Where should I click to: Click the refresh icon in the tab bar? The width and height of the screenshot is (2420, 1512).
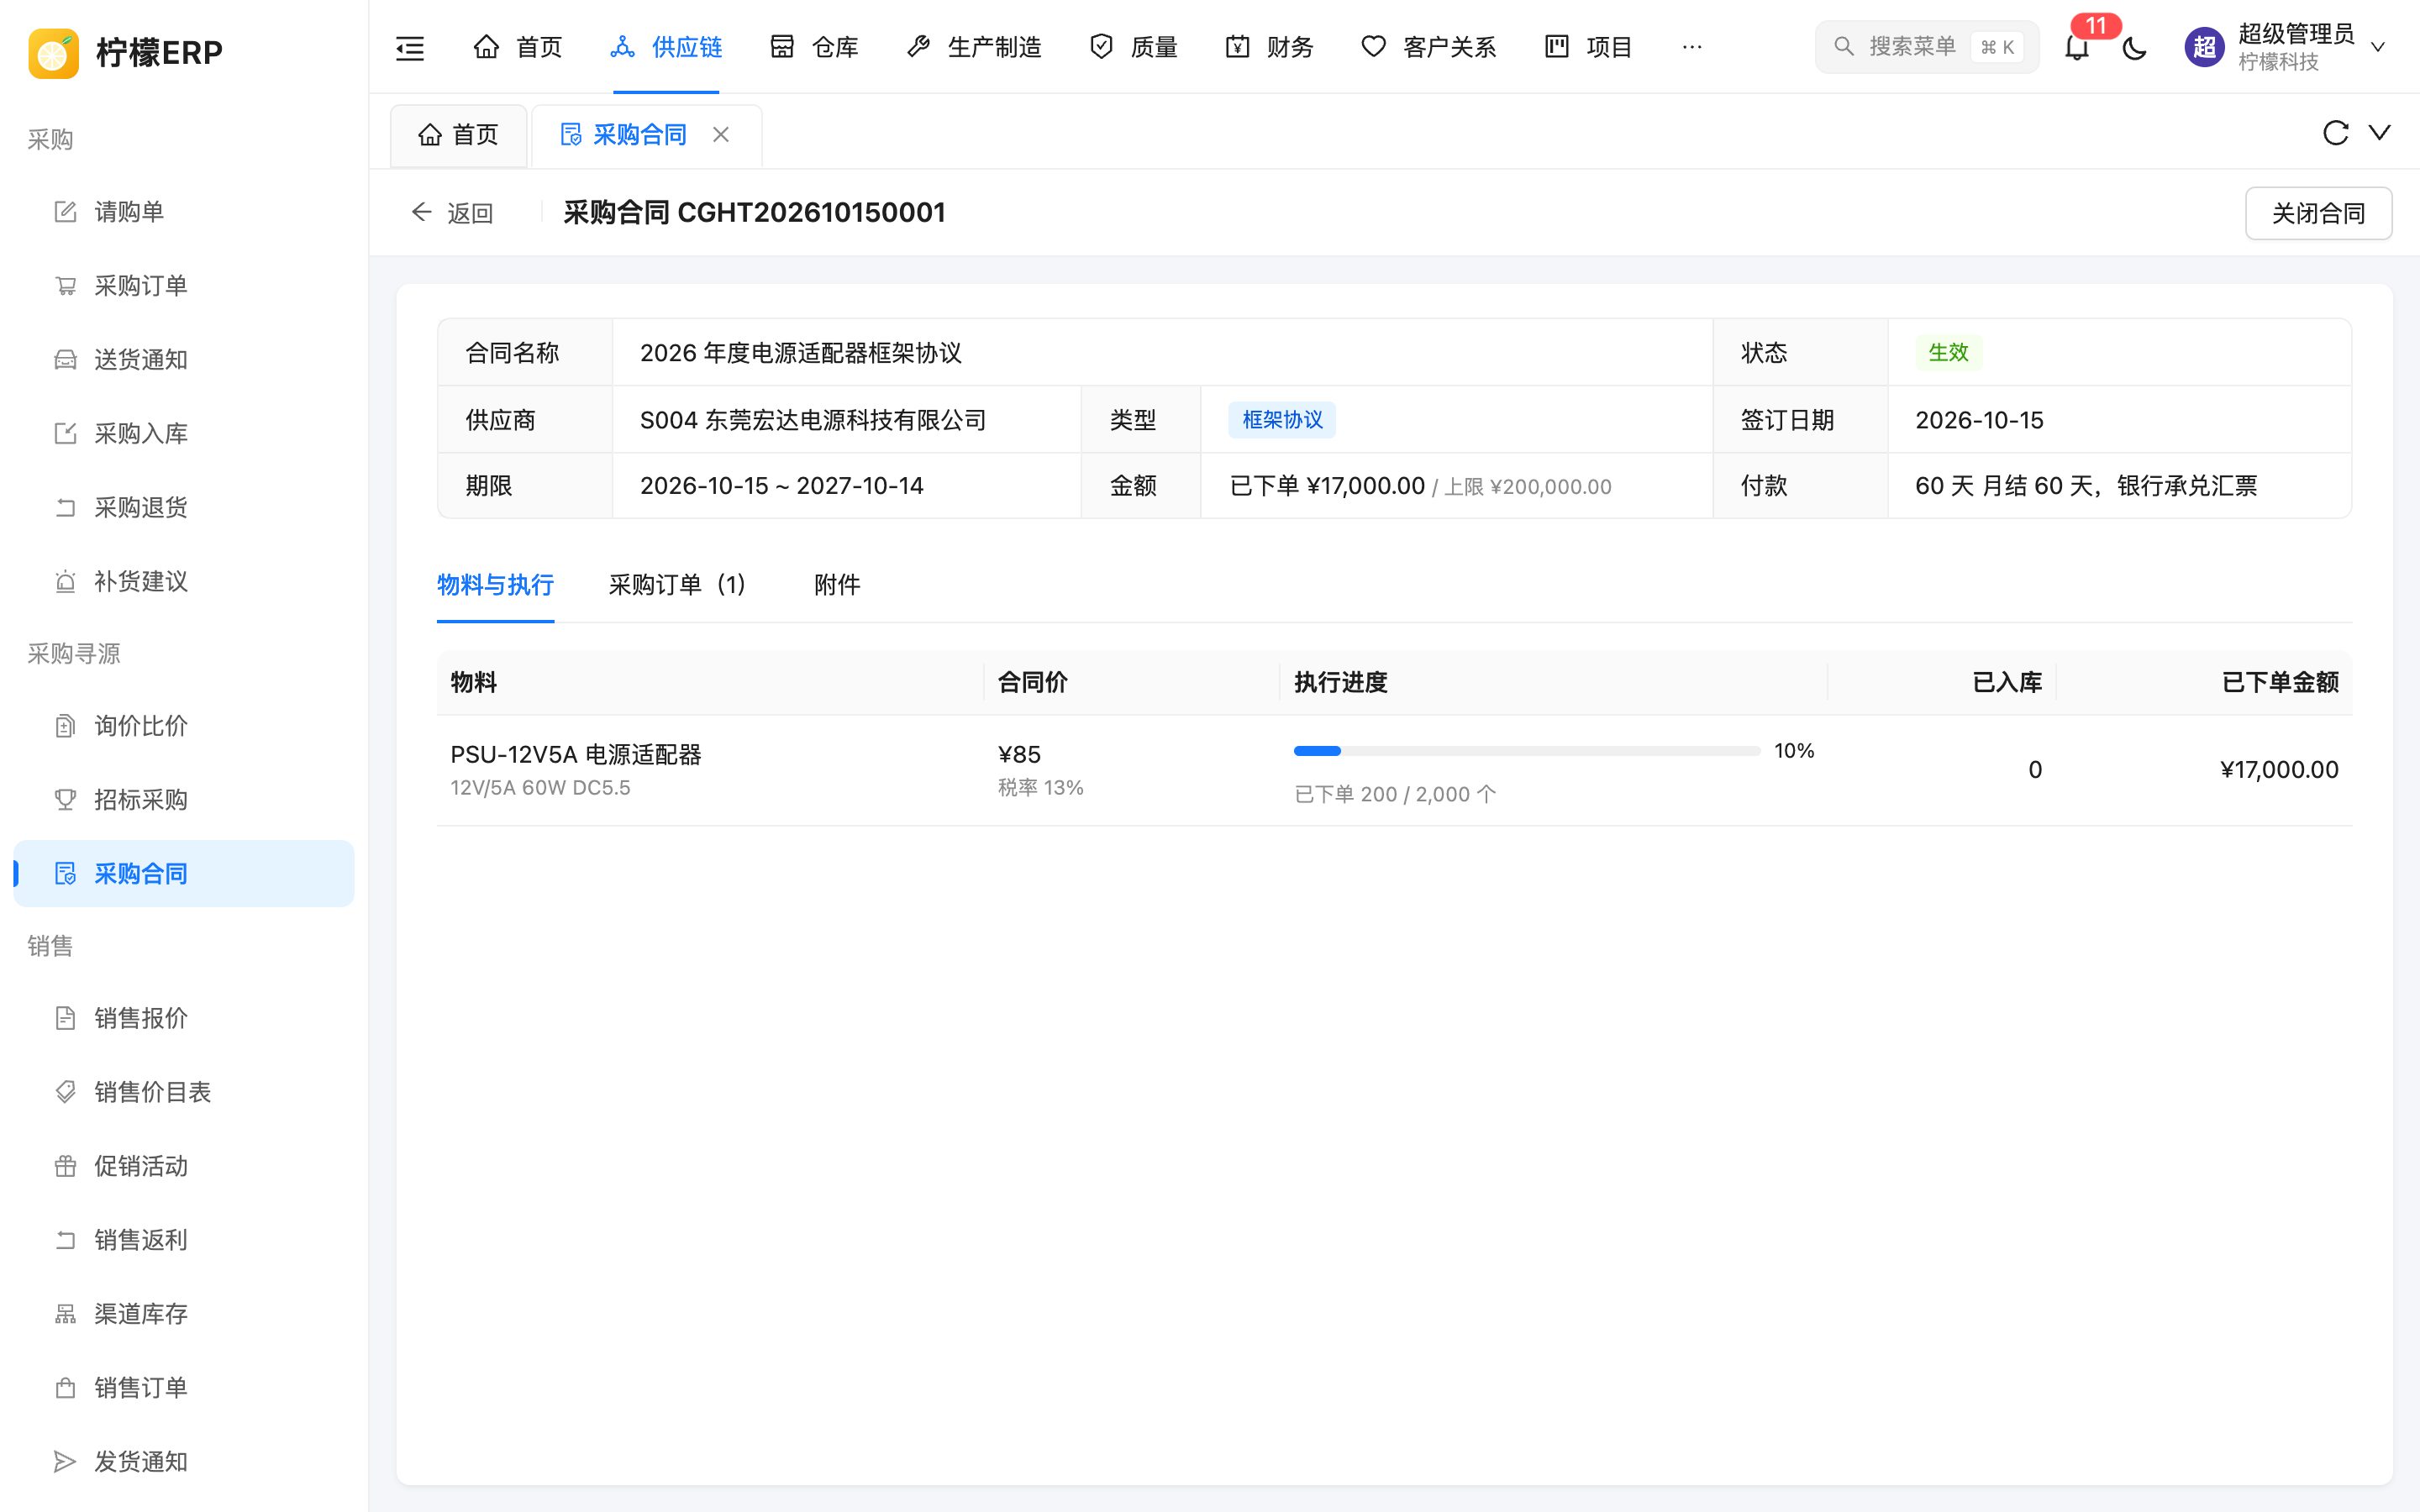coord(2335,133)
